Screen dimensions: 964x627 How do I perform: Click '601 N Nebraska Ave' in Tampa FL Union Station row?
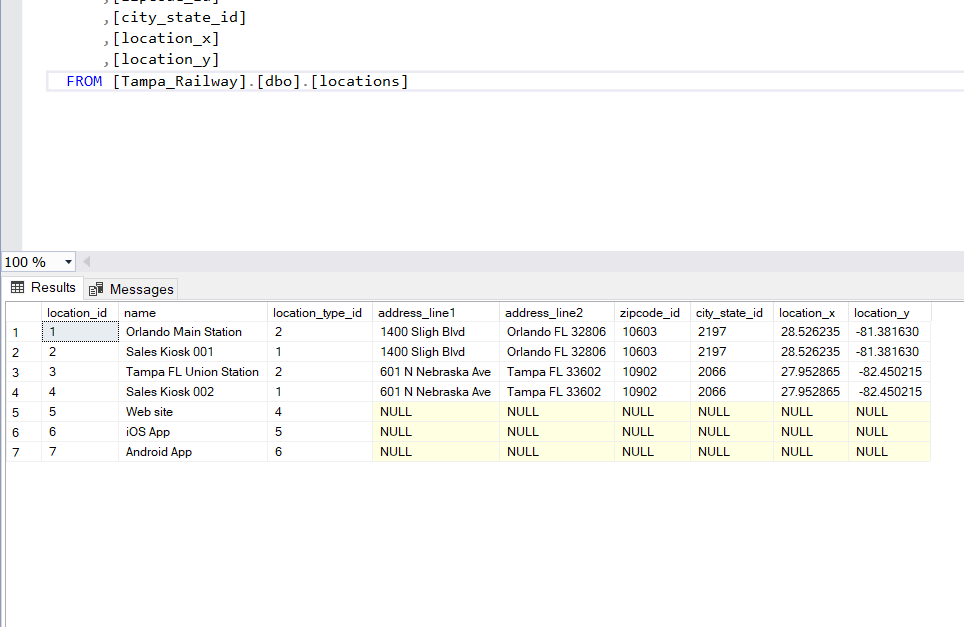click(x=436, y=372)
